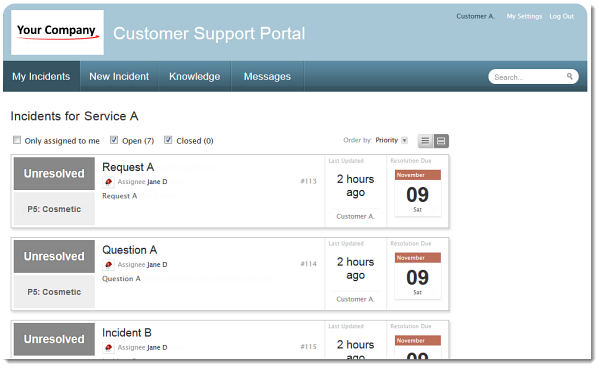The image size is (600, 368).
Task: Click Customer A. under Question A last updated
Action: coord(355,299)
